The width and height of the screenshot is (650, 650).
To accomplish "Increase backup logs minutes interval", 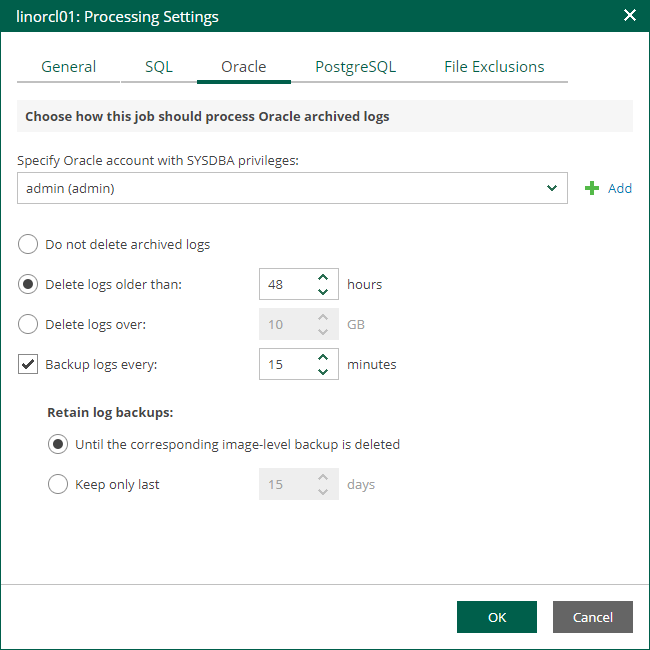I will (323, 358).
